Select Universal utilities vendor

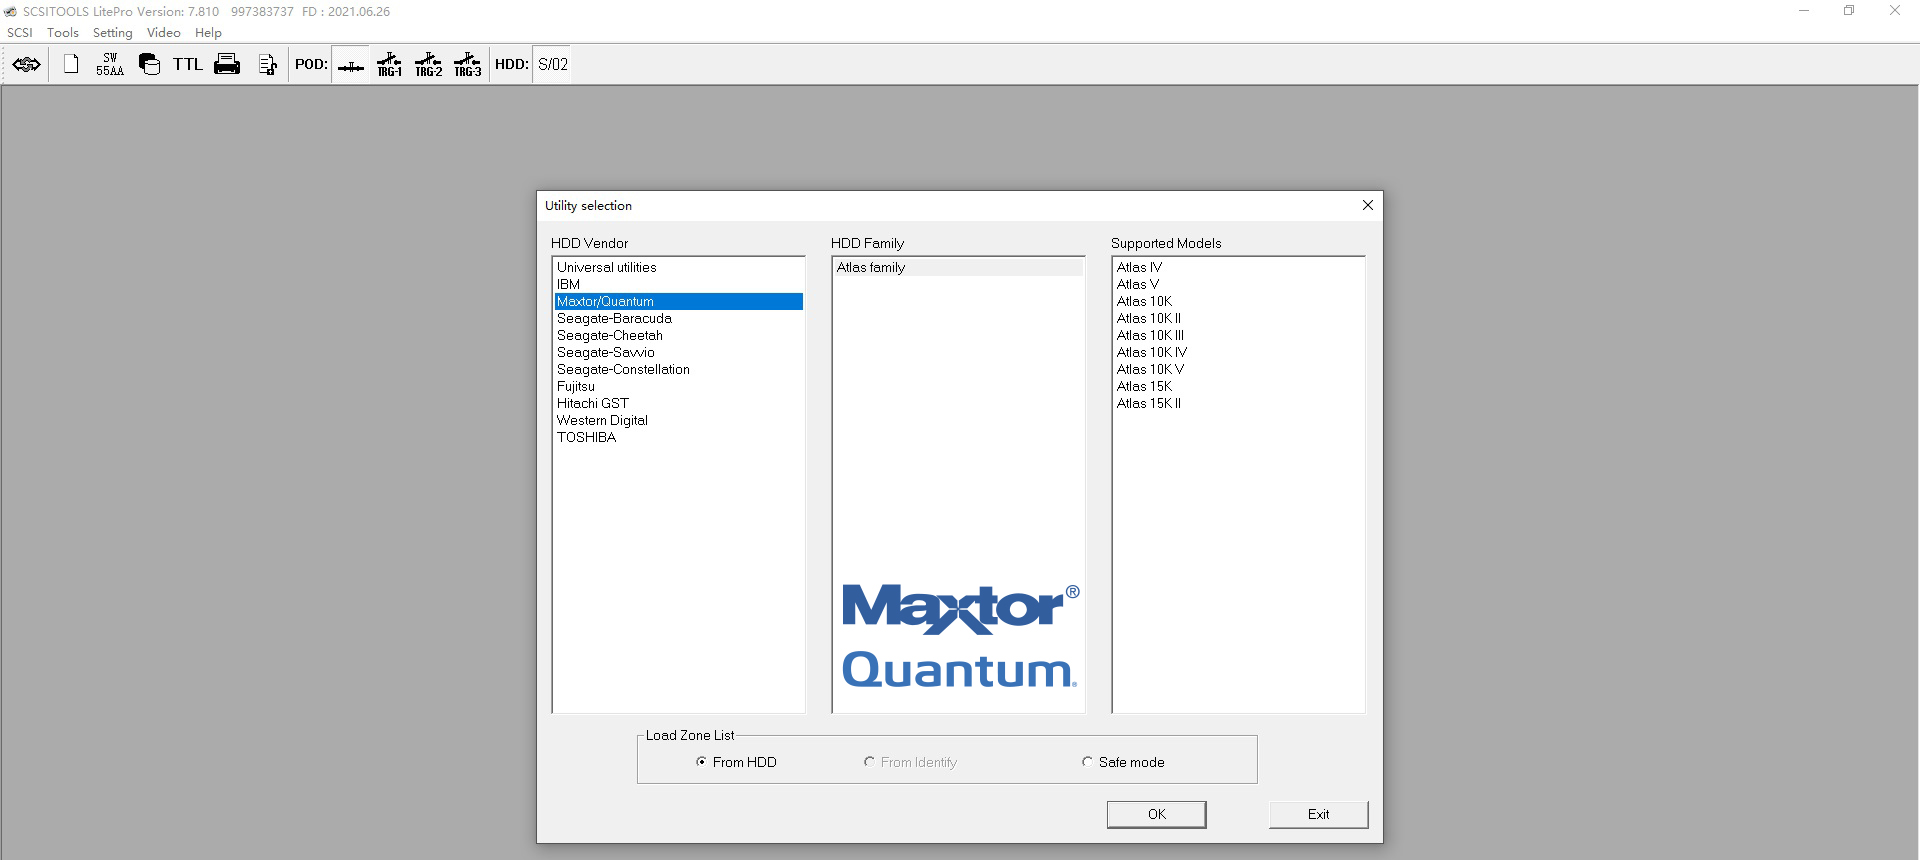tap(678, 267)
